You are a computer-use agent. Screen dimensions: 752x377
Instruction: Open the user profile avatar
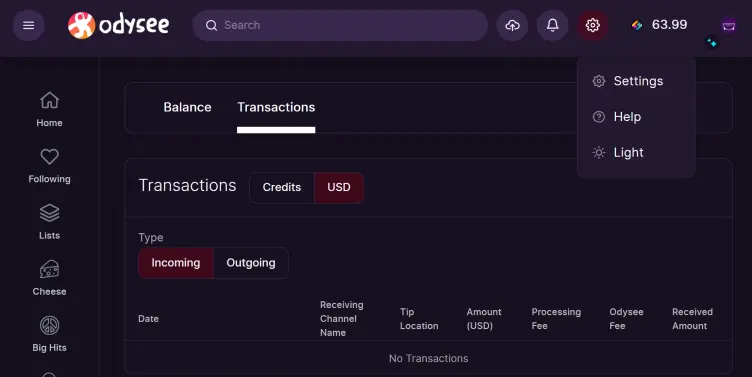pyautogui.click(x=728, y=25)
